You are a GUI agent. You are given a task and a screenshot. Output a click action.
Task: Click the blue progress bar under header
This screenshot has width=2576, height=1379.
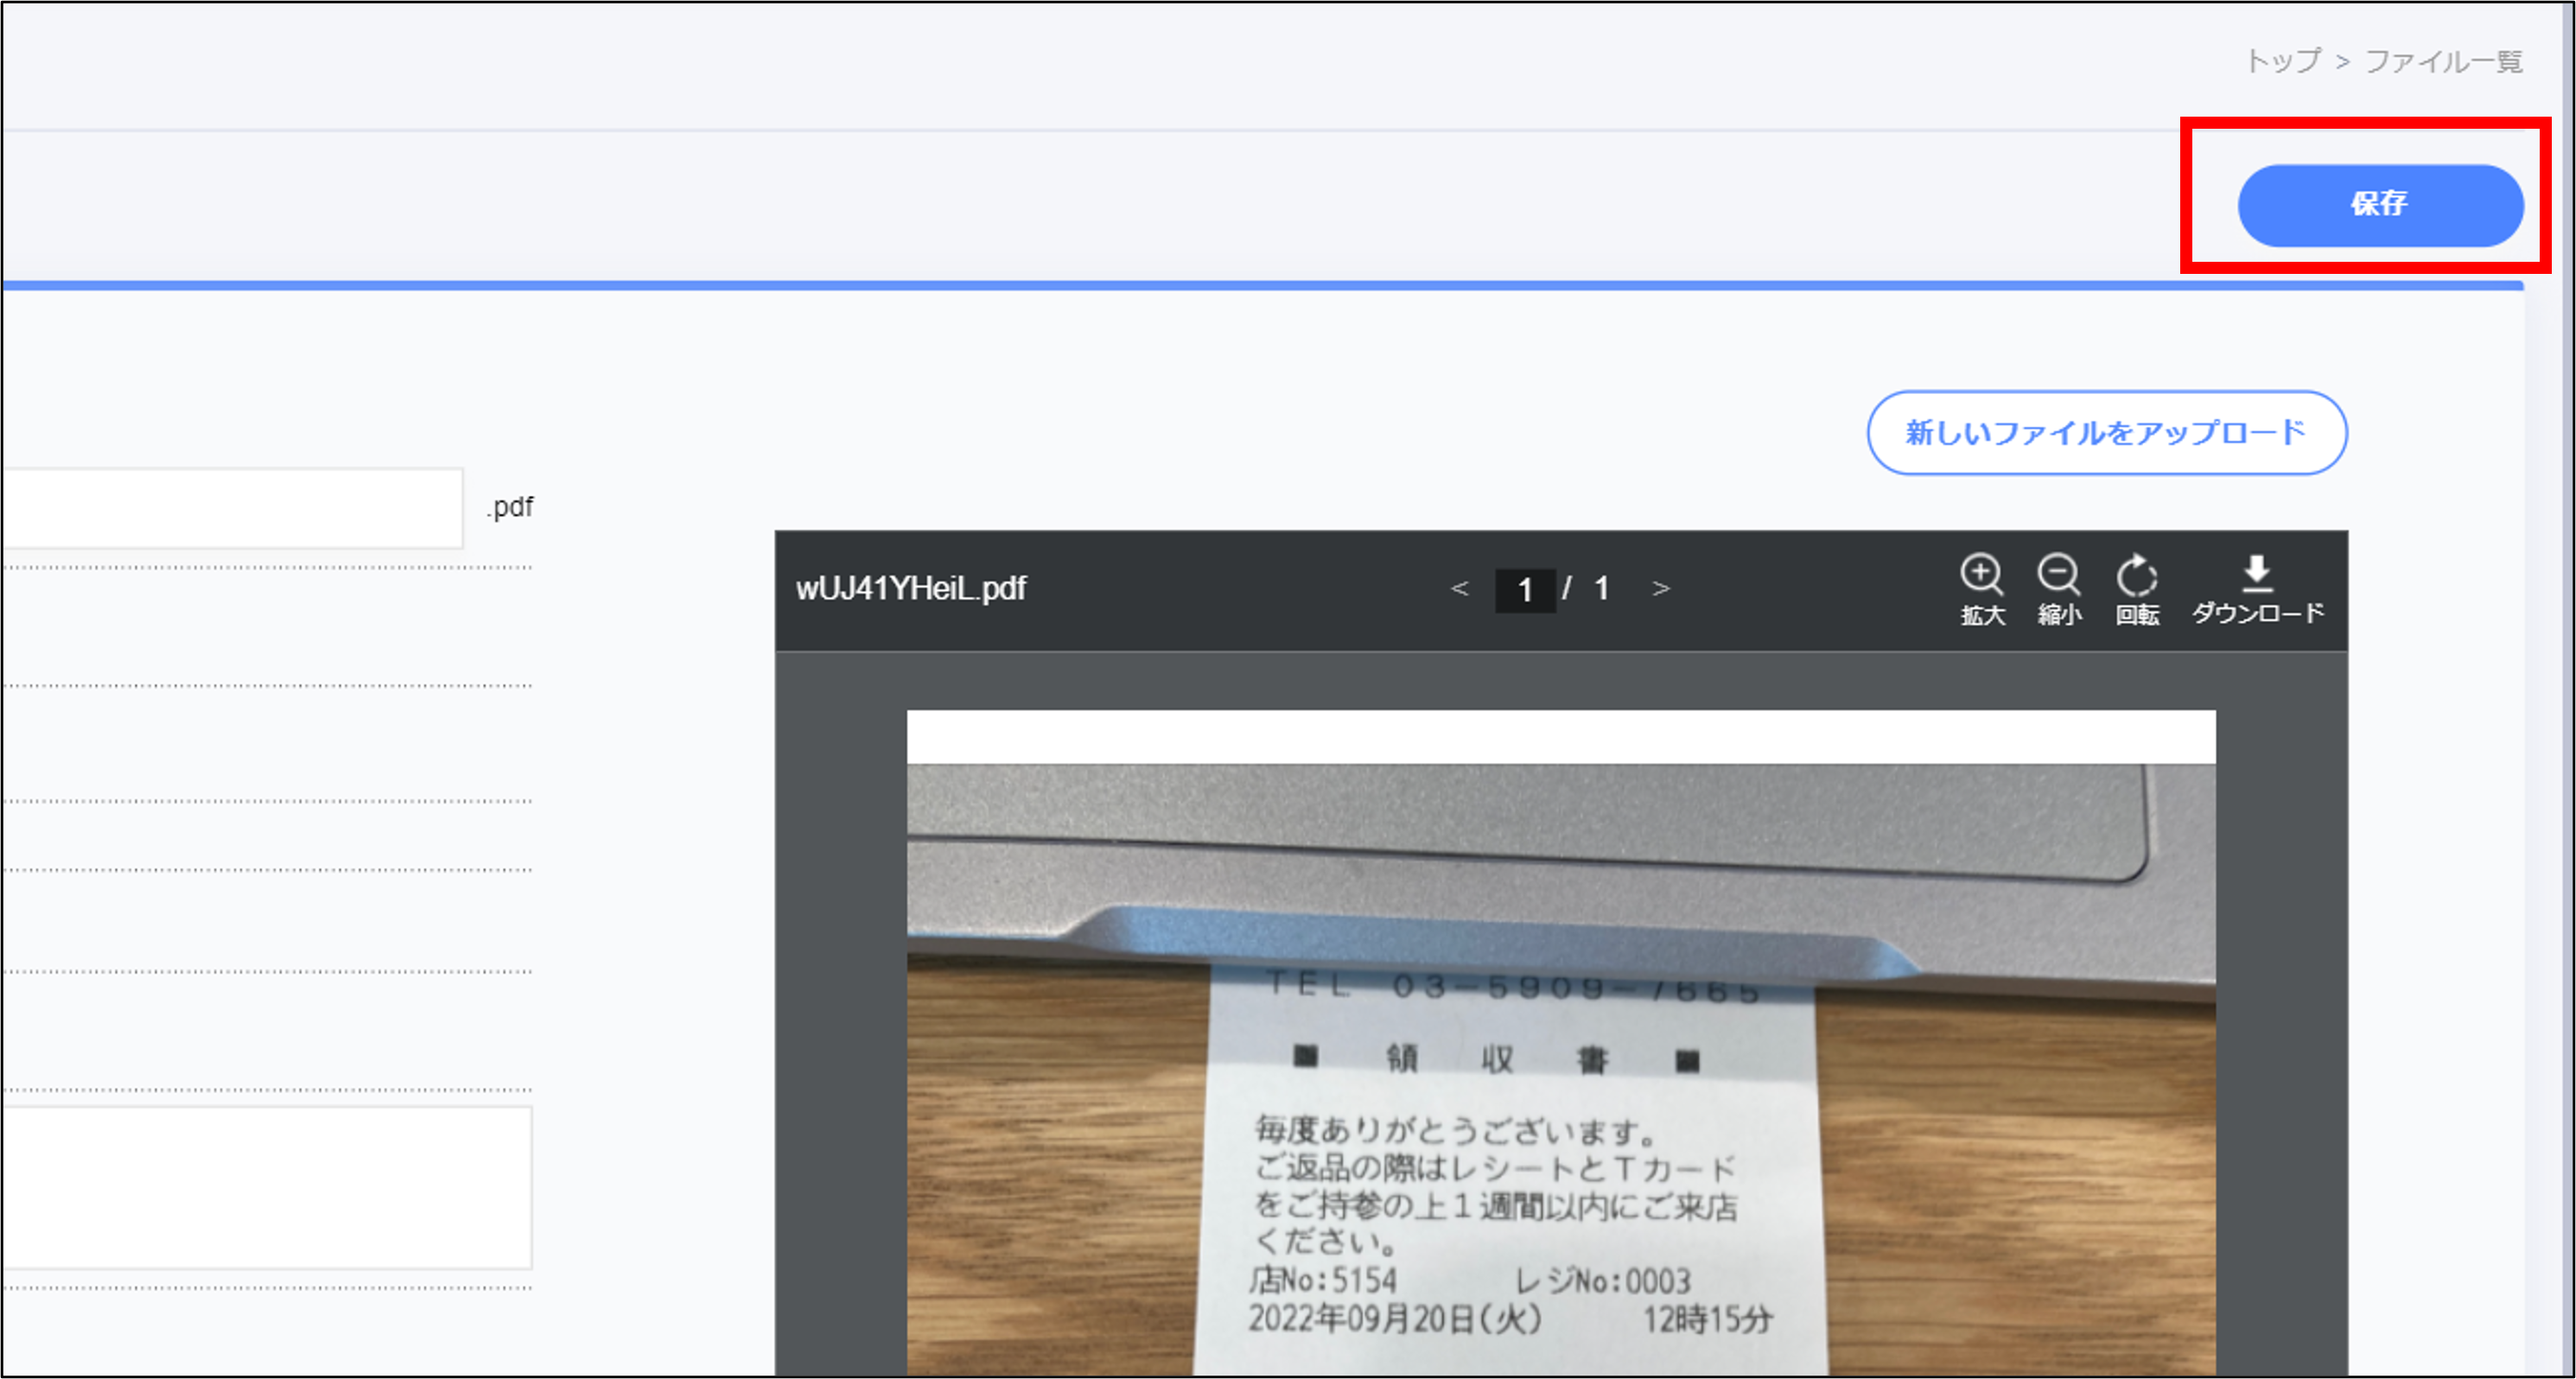point(1260,286)
